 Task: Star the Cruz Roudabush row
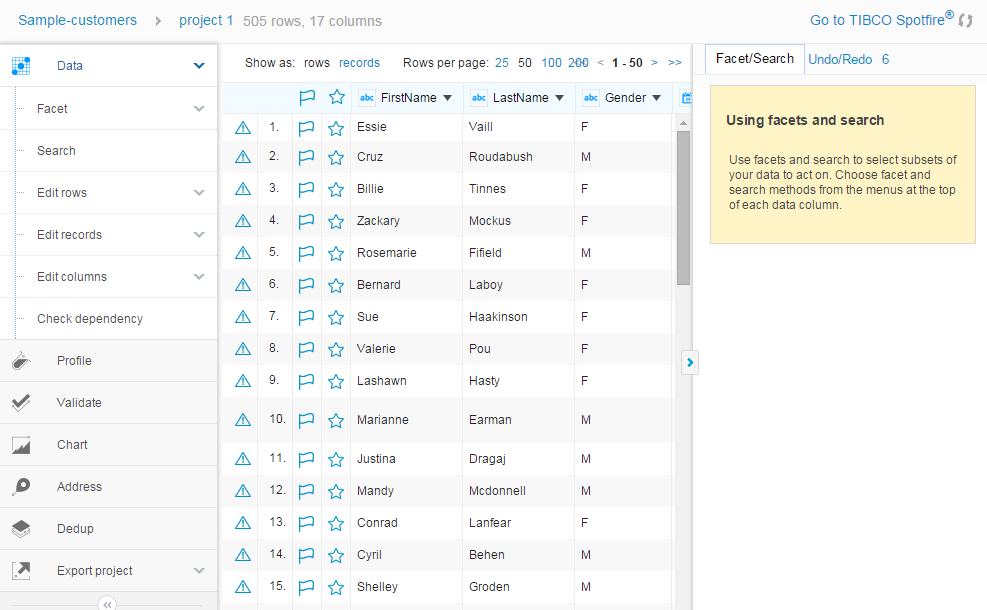click(x=336, y=157)
